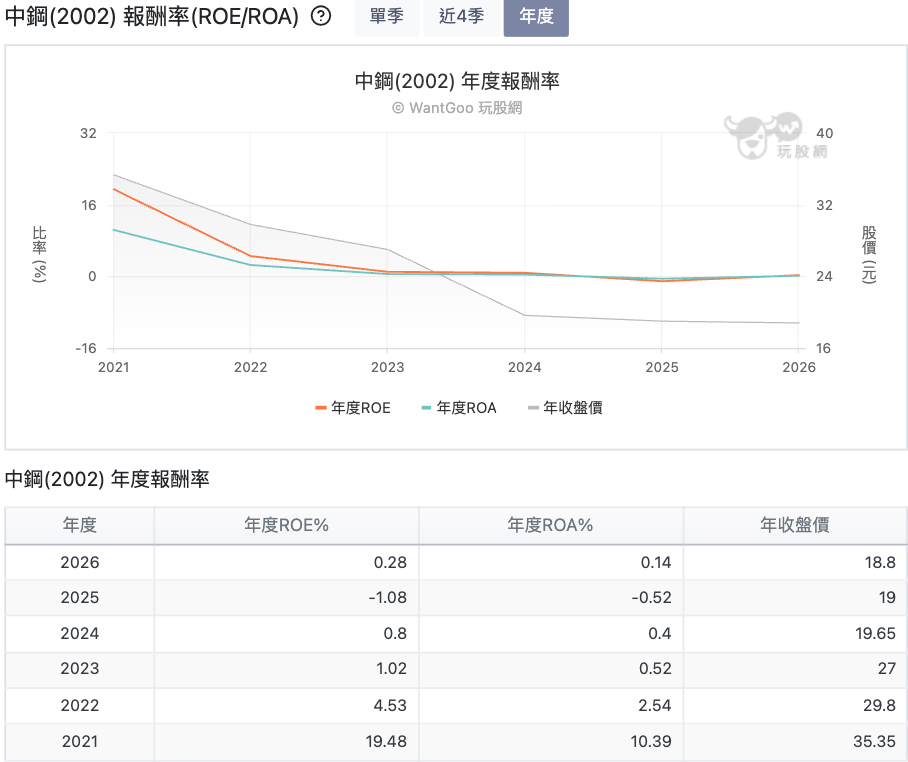Screen dimensions: 908x762
Task: Click closing price 18.8
Action: 880,562
